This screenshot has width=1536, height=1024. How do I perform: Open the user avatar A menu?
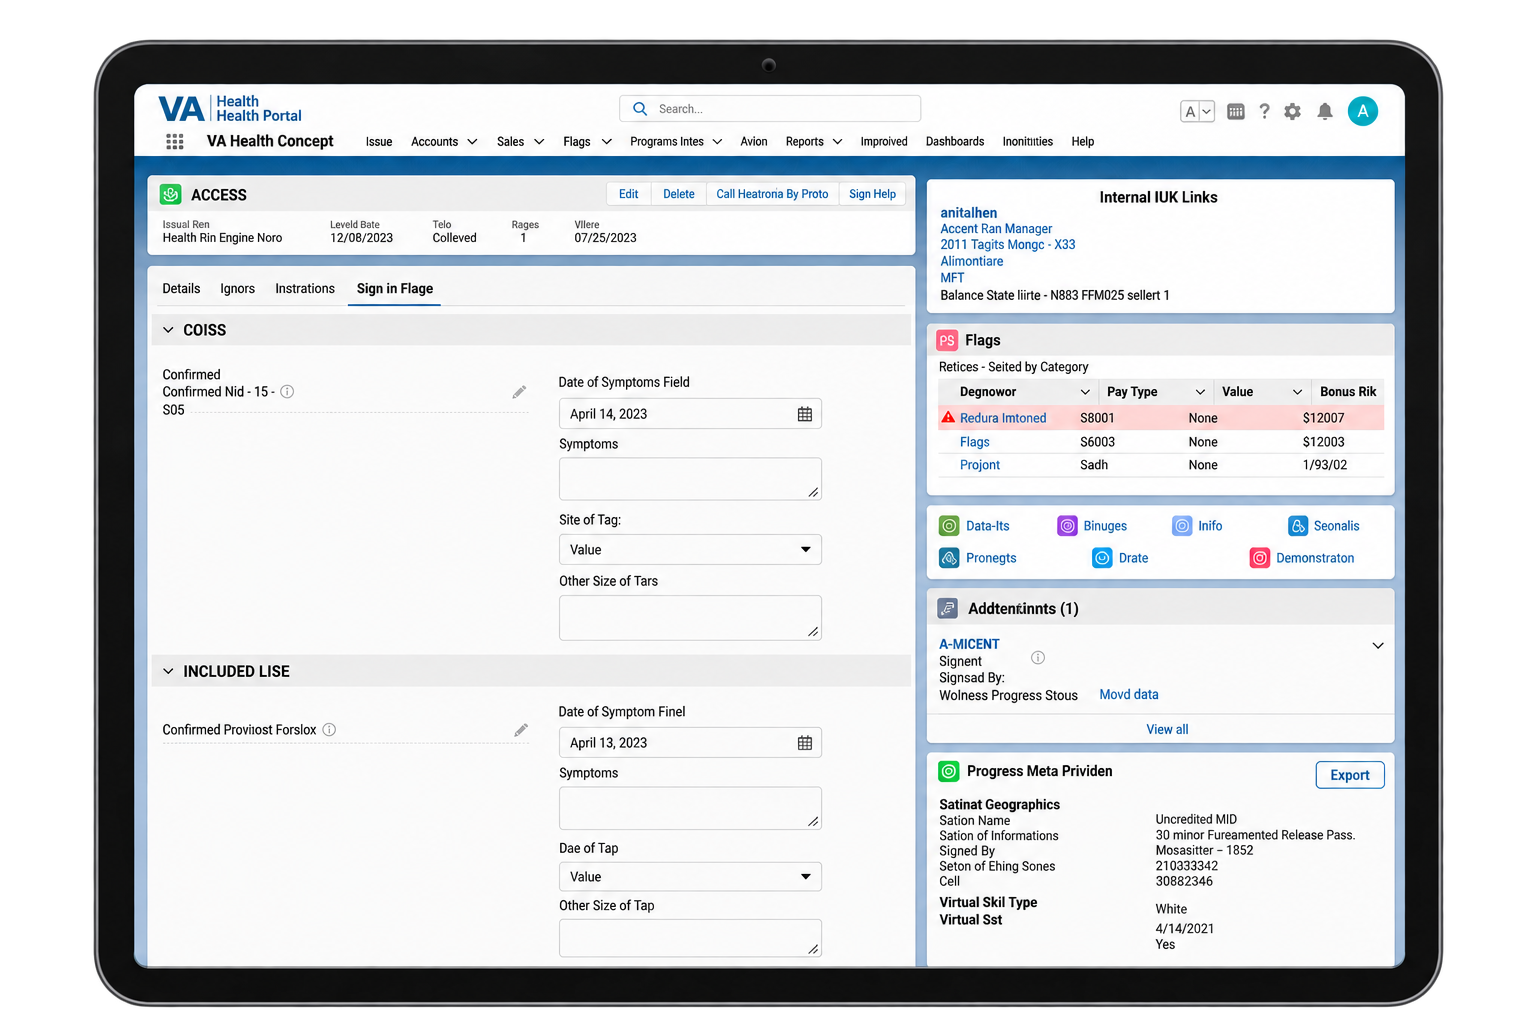point(1362,111)
